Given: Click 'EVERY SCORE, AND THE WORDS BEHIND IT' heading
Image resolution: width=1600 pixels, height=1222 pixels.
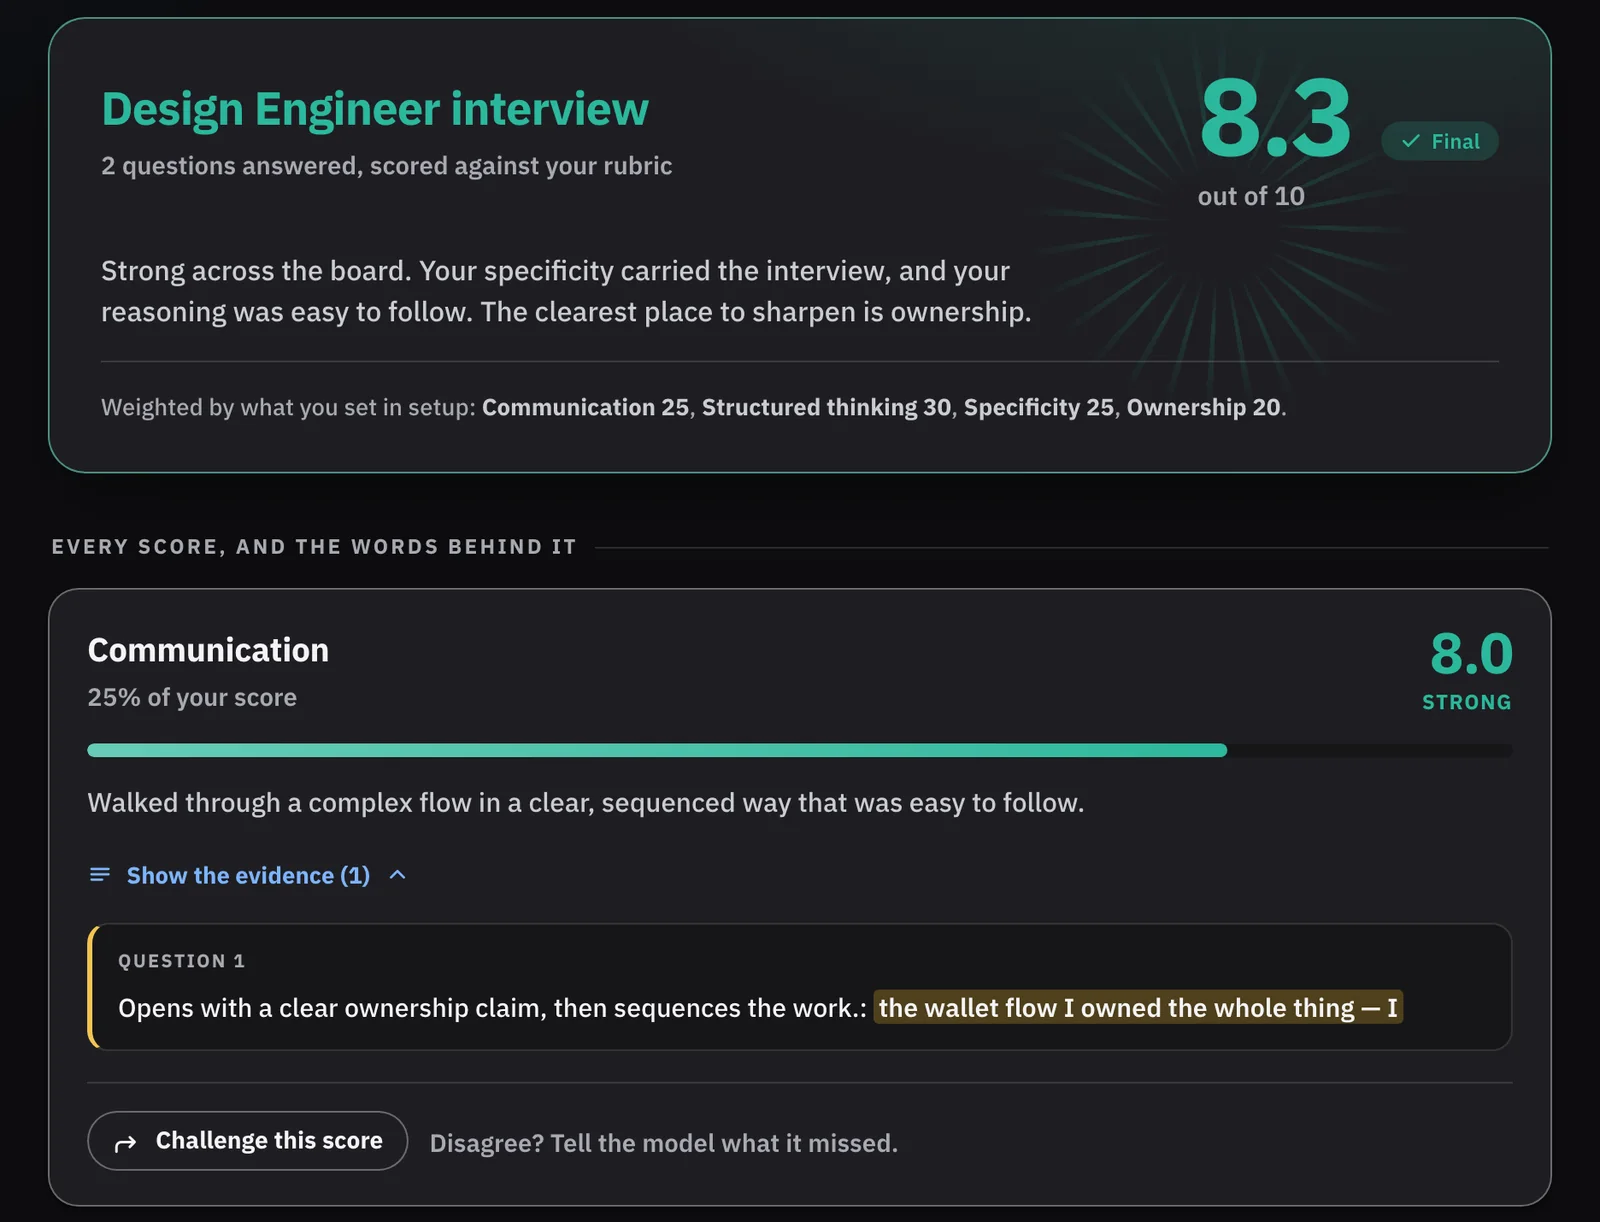Looking at the screenshot, I should [x=314, y=547].
